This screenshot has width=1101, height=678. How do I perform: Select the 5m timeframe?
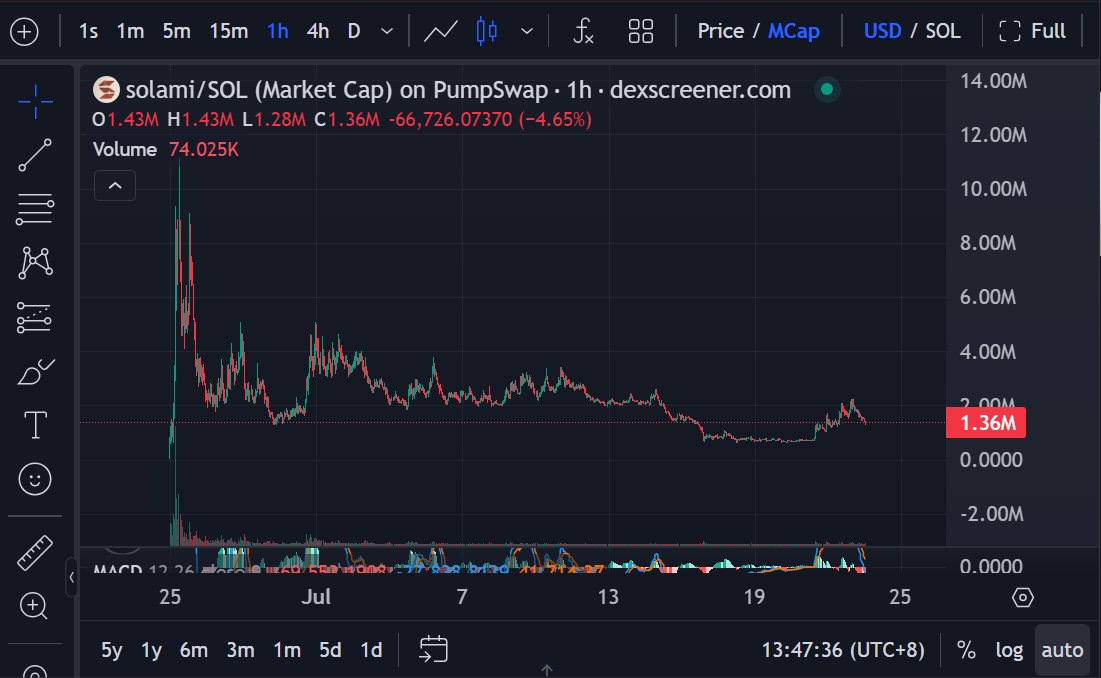point(176,32)
